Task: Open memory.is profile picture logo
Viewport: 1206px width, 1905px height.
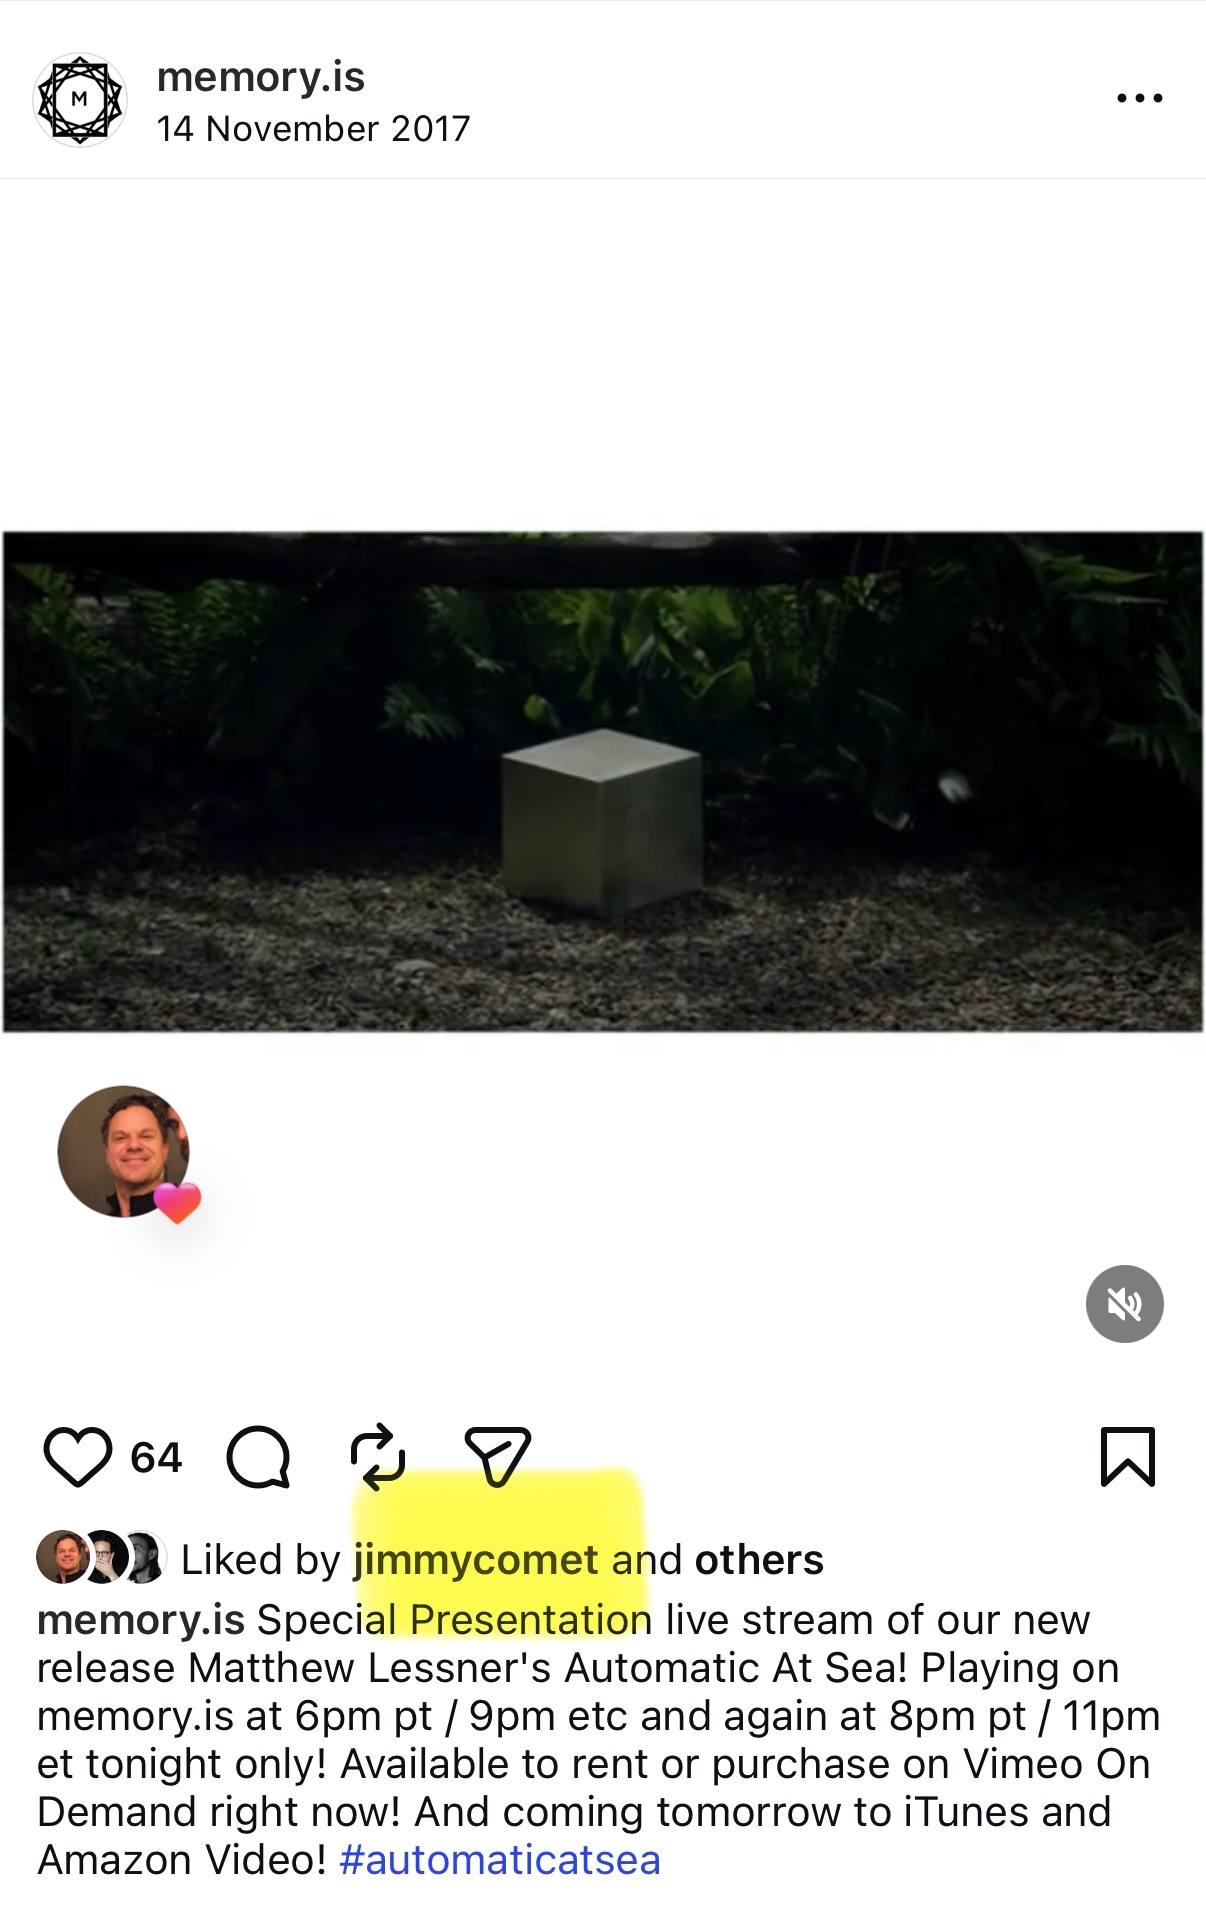Action: pos(80,100)
